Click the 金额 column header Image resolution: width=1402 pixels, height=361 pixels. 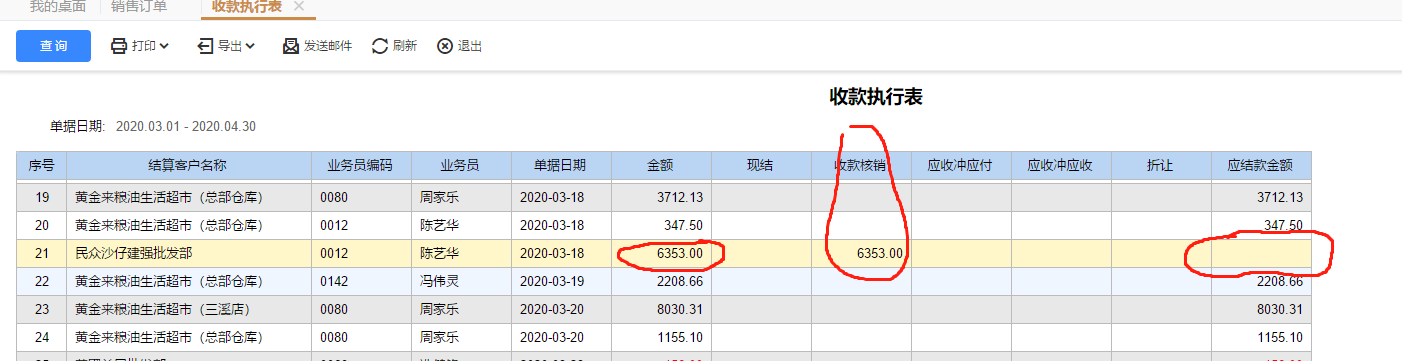(x=661, y=166)
